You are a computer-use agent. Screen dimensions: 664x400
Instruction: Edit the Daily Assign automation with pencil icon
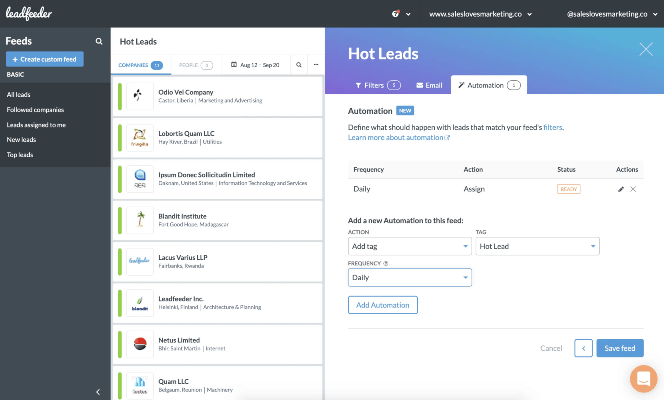pos(621,188)
